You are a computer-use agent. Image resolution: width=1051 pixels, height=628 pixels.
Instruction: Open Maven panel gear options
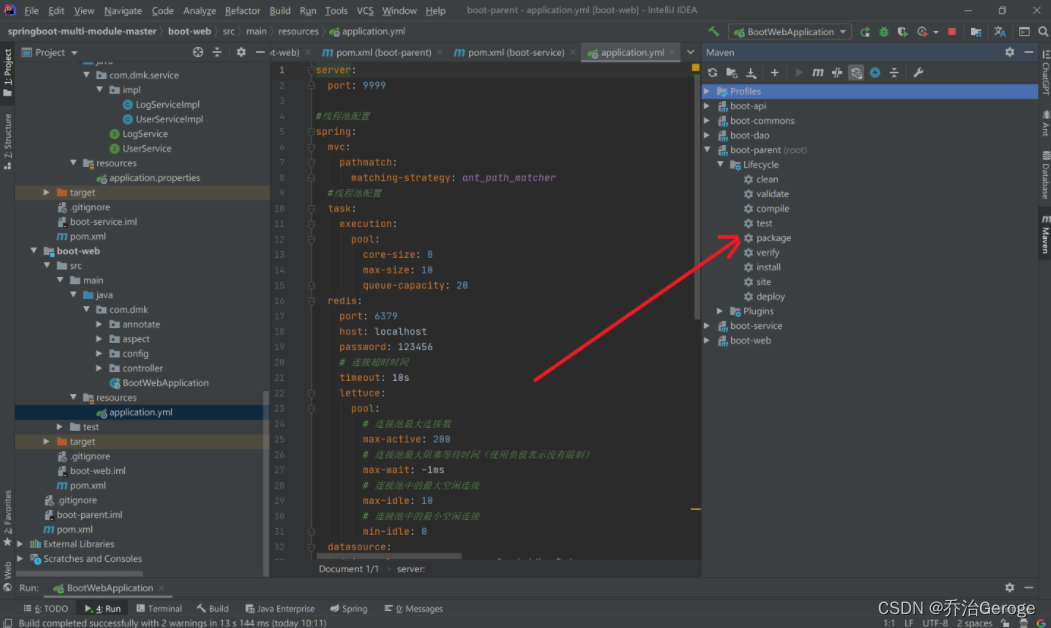click(x=1009, y=52)
